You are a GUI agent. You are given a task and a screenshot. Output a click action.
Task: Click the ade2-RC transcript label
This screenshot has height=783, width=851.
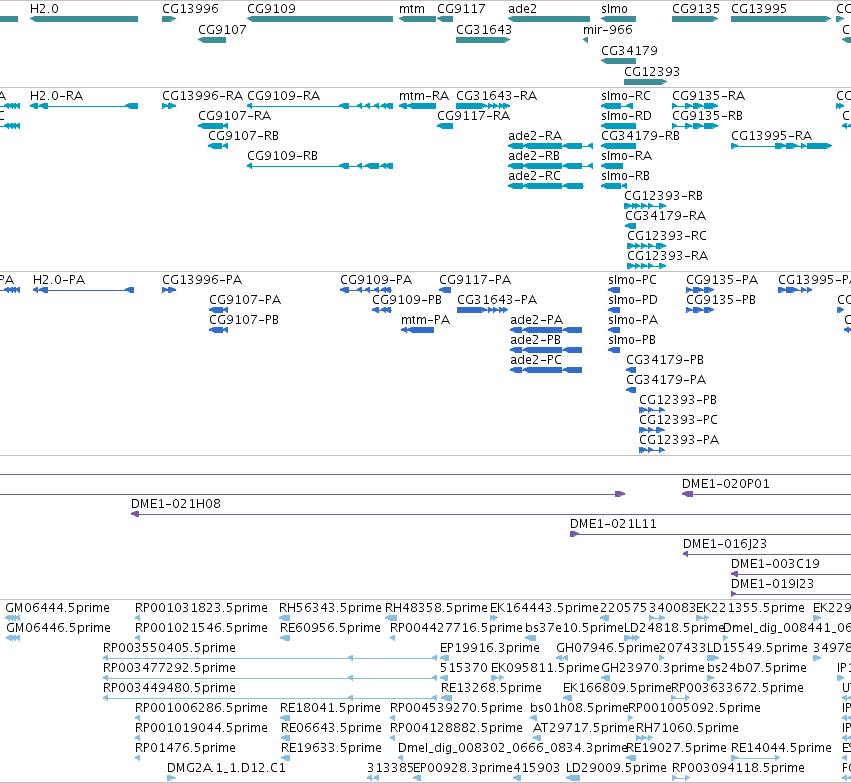534,176
